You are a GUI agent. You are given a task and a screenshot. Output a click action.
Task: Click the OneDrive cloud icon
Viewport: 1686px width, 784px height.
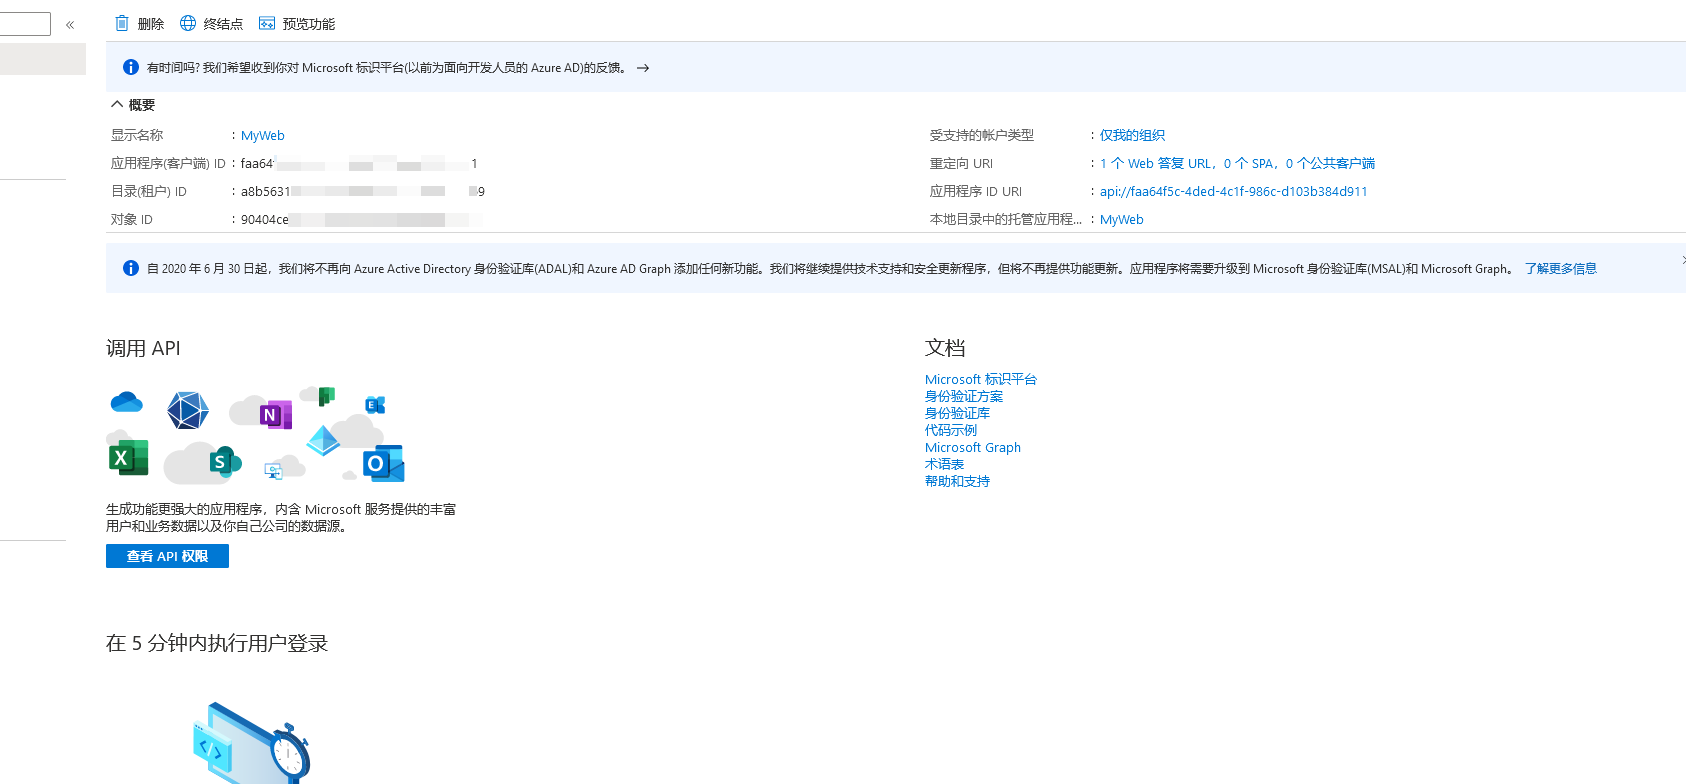tap(126, 402)
